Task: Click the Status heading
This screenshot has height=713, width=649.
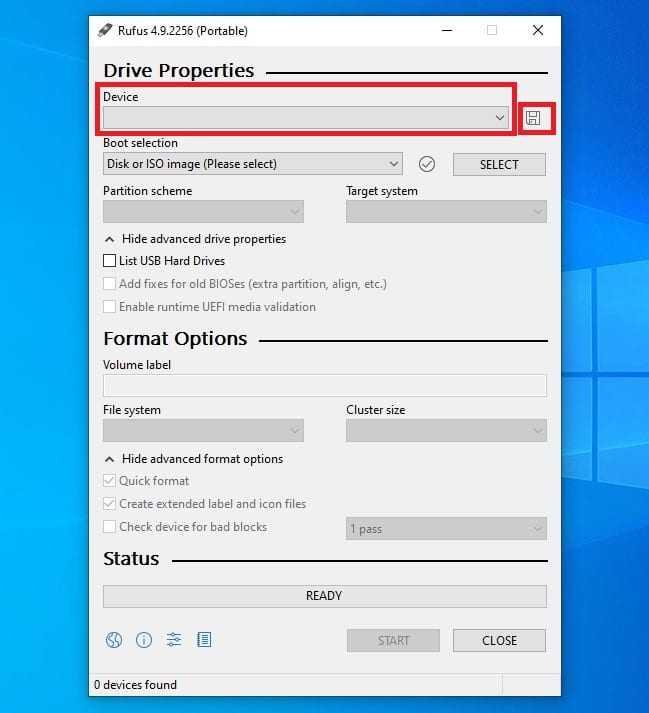Action: [x=131, y=559]
